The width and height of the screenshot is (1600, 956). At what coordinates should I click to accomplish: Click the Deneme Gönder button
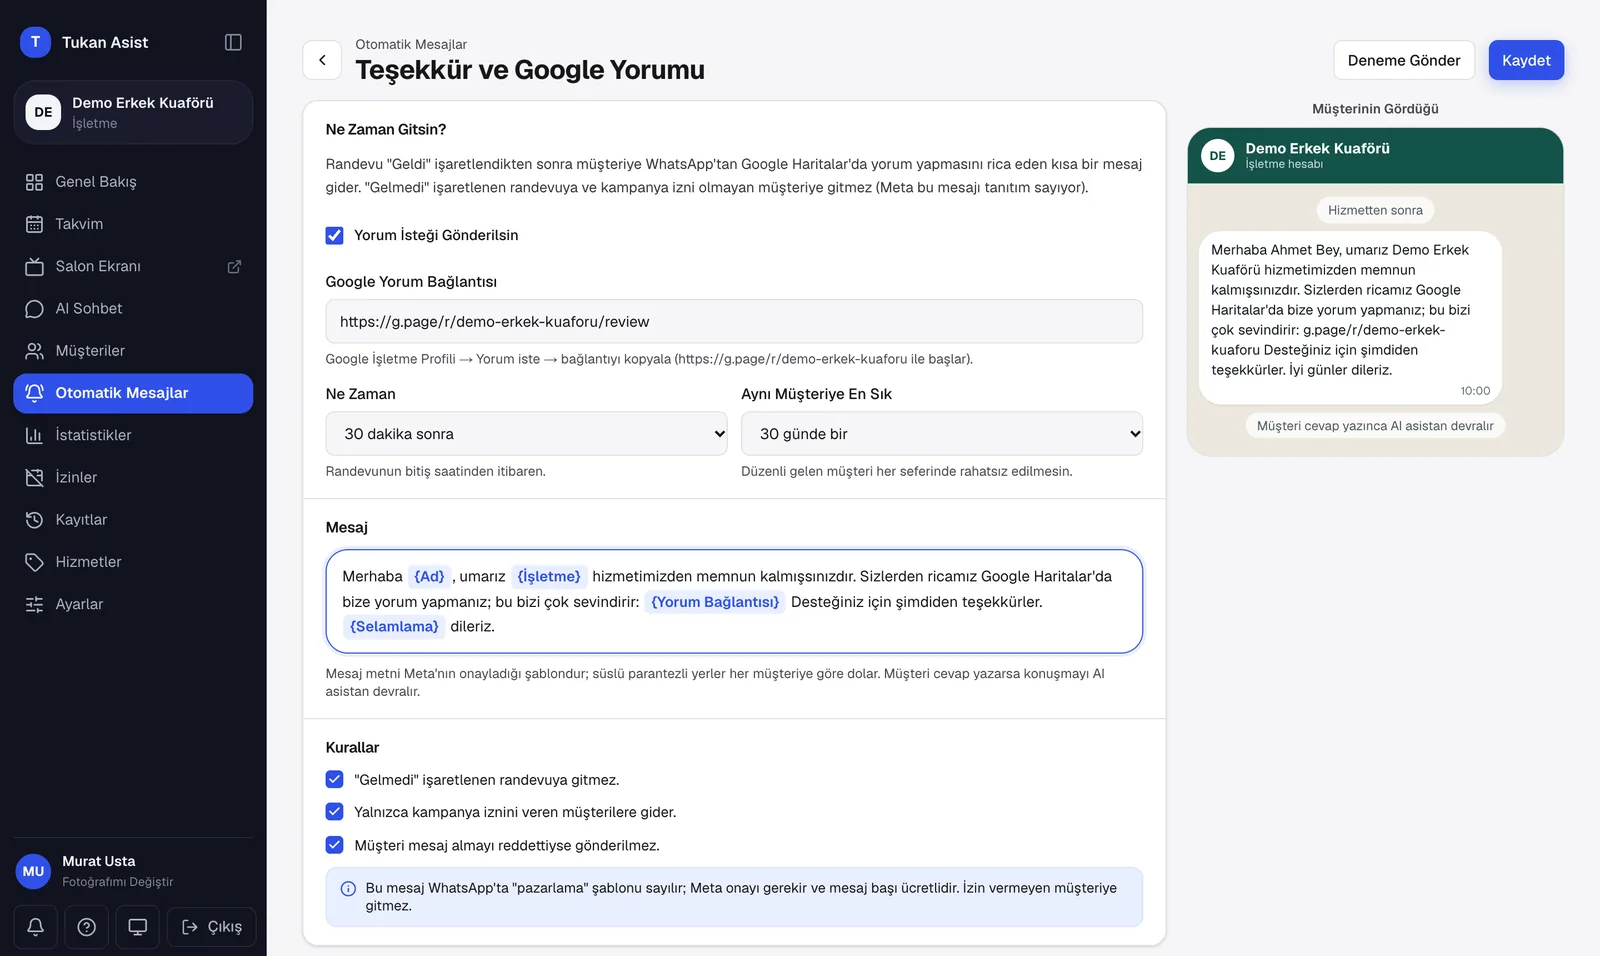tap(1404, 60)
